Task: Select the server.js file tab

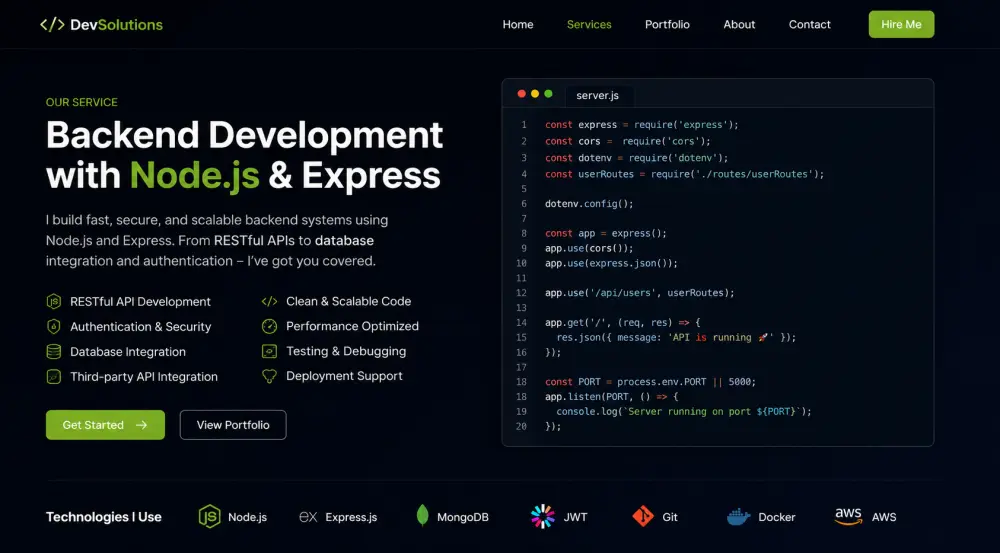Action: click(598, 96)
